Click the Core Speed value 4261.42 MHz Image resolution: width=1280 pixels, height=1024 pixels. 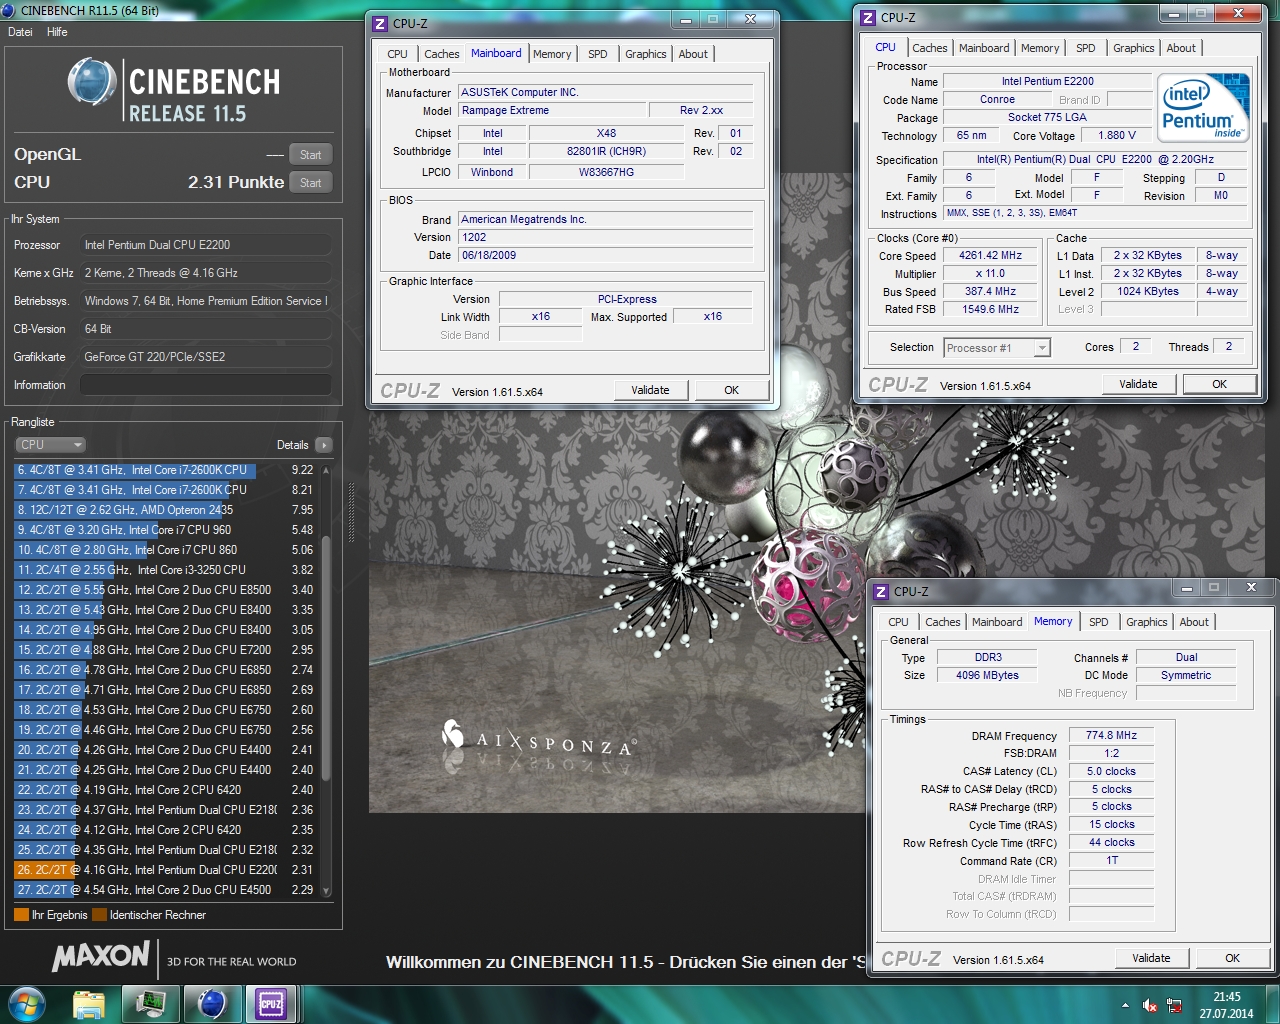click(991, 256)
